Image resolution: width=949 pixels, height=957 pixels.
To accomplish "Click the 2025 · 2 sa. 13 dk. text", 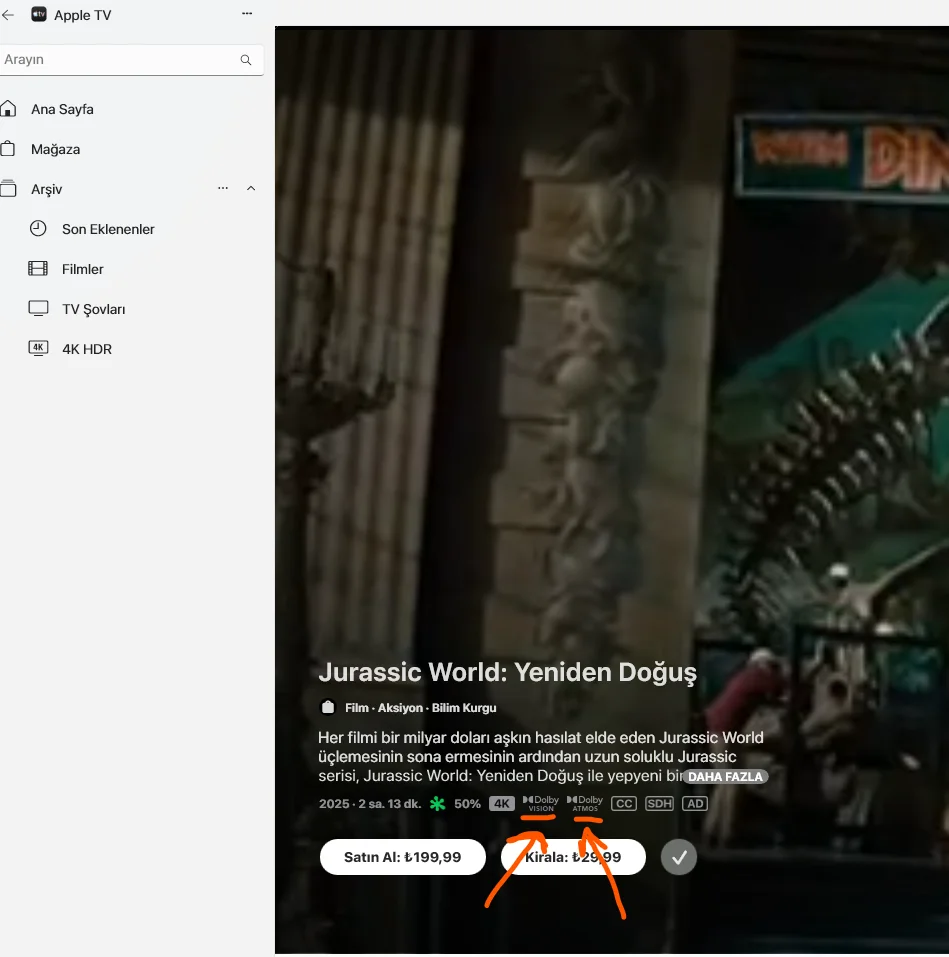I will coord(370,804).
